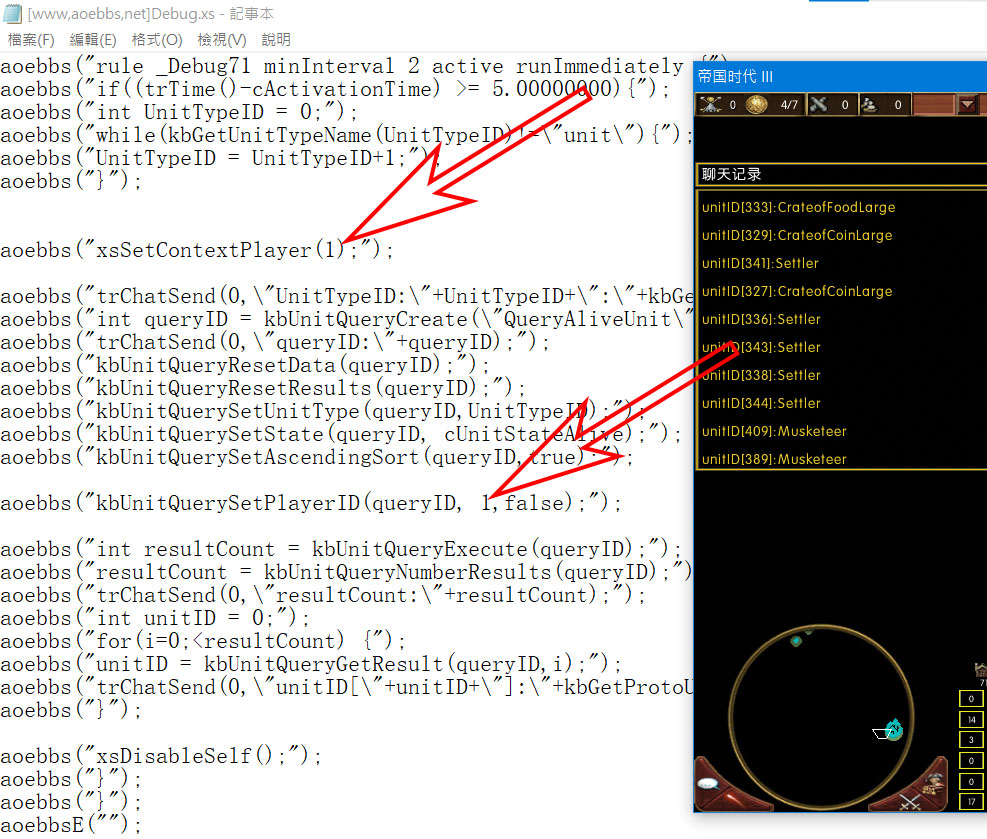Click the kbUnitQuerySetState line
Viewport: 987px width, 839px height.
coord(341,434)
